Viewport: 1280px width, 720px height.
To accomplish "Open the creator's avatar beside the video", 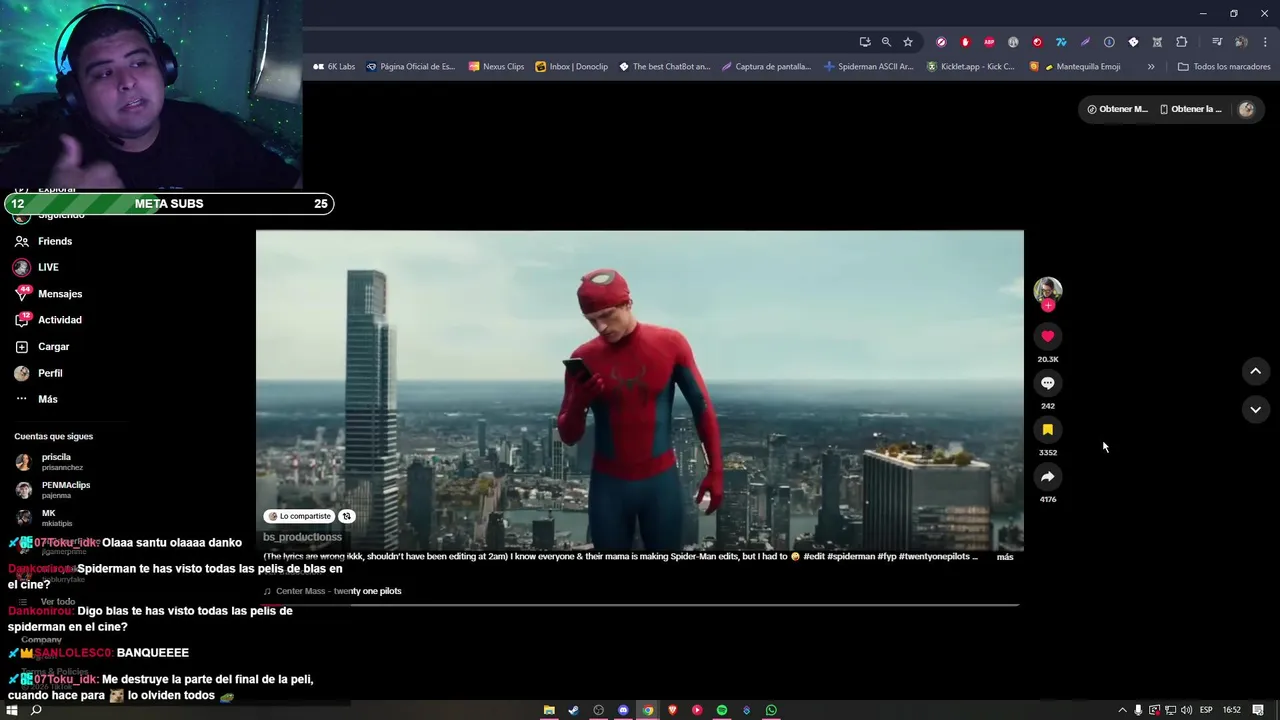I will 1047,290.
